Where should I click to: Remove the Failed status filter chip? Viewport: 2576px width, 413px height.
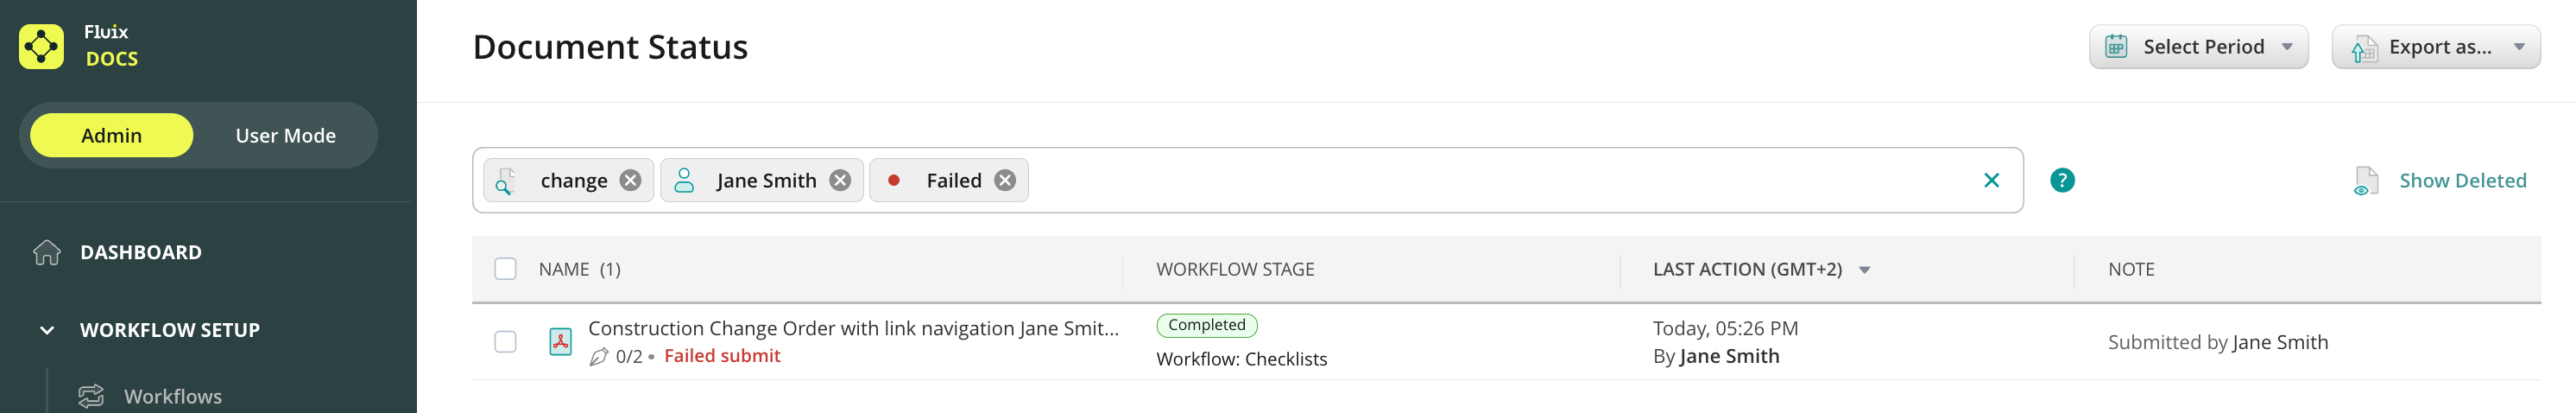point(1005,180)
